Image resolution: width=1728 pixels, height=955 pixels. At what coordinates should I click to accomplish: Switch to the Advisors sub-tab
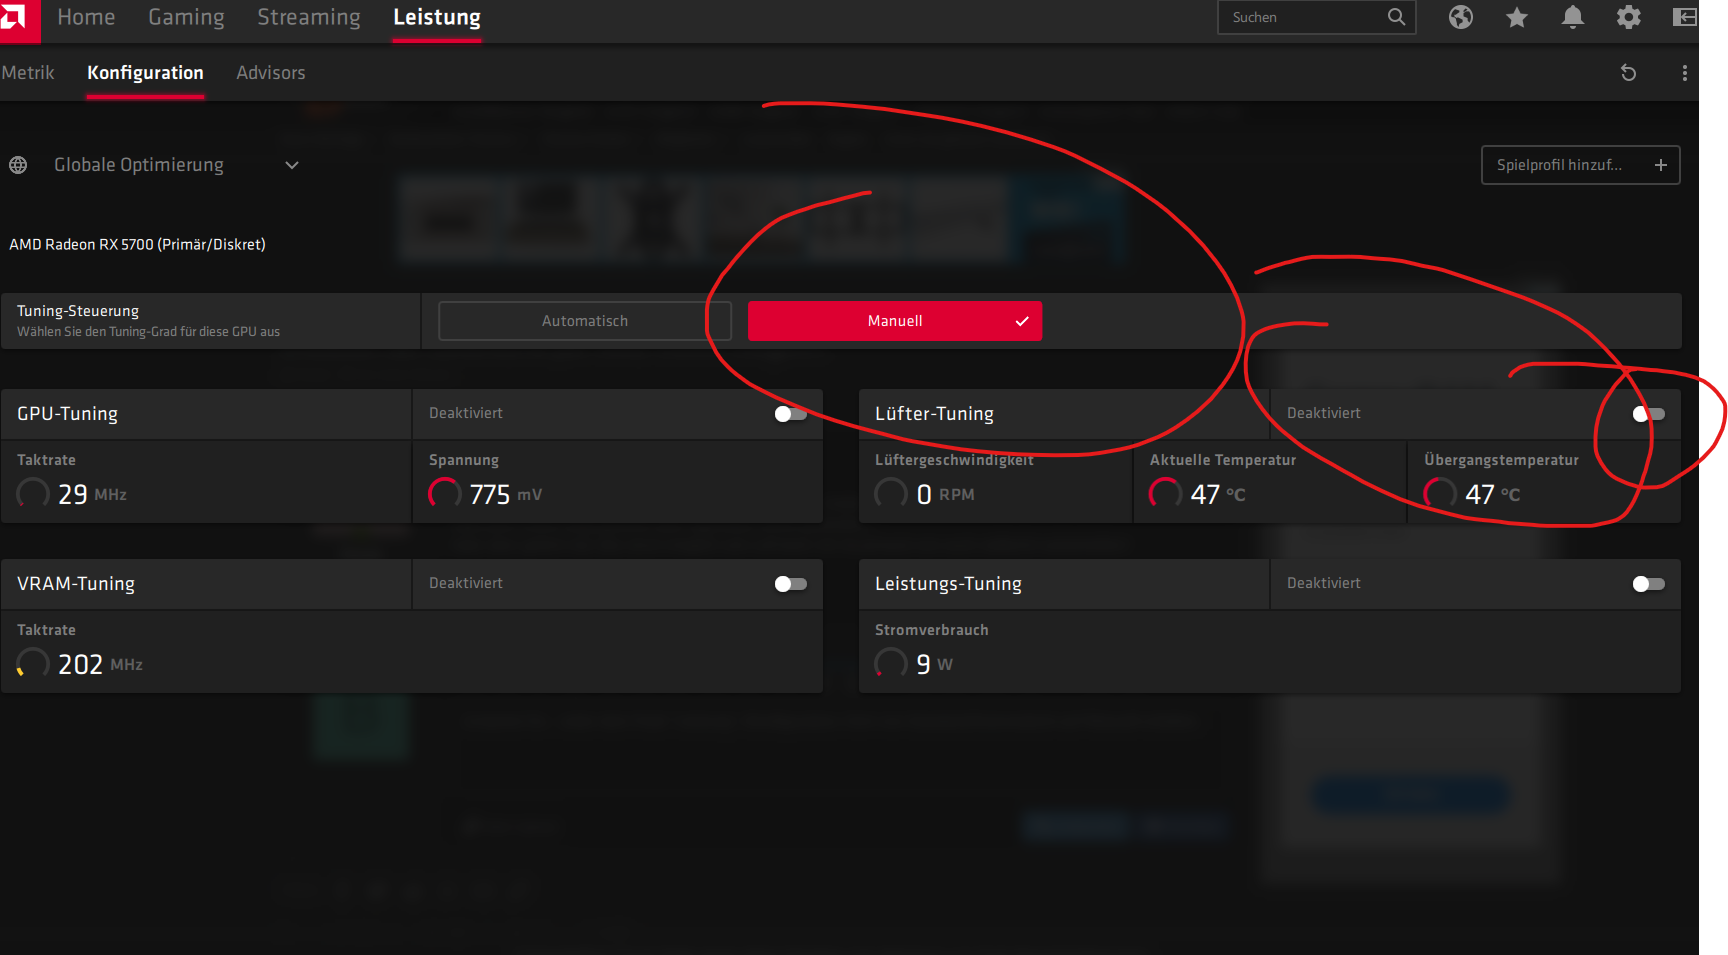click(271, 73)
